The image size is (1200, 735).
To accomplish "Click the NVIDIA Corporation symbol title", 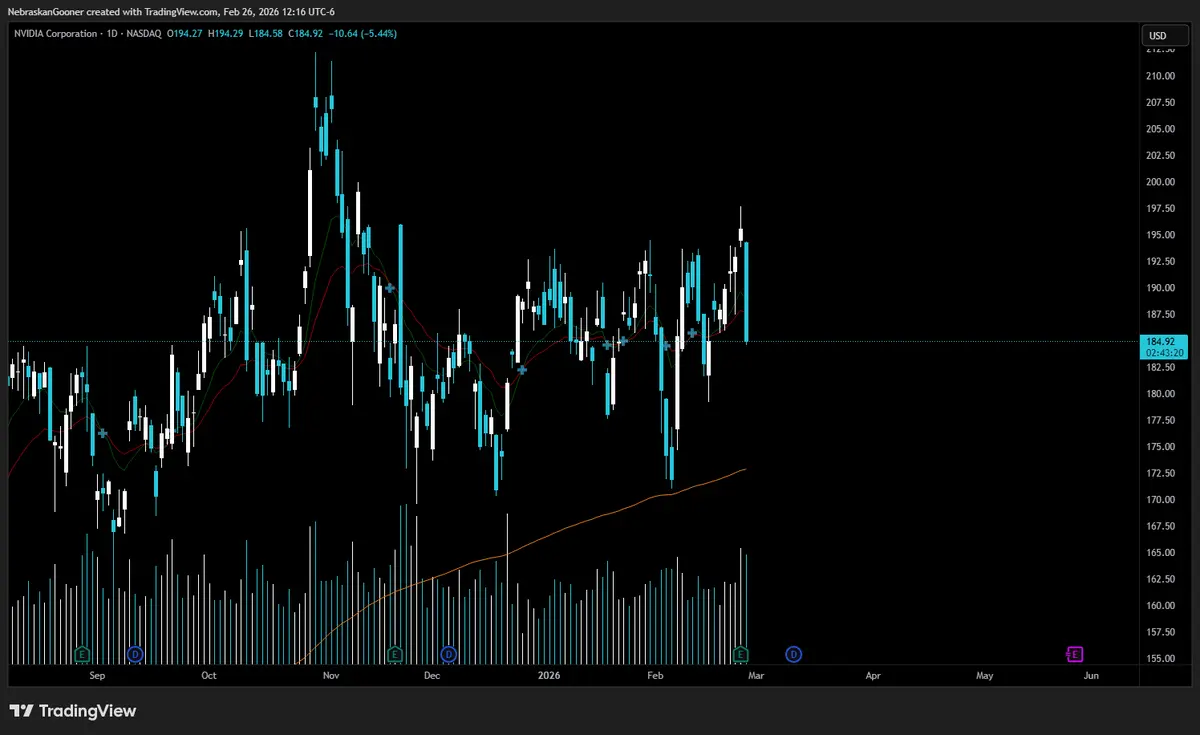I will (57, 35).
